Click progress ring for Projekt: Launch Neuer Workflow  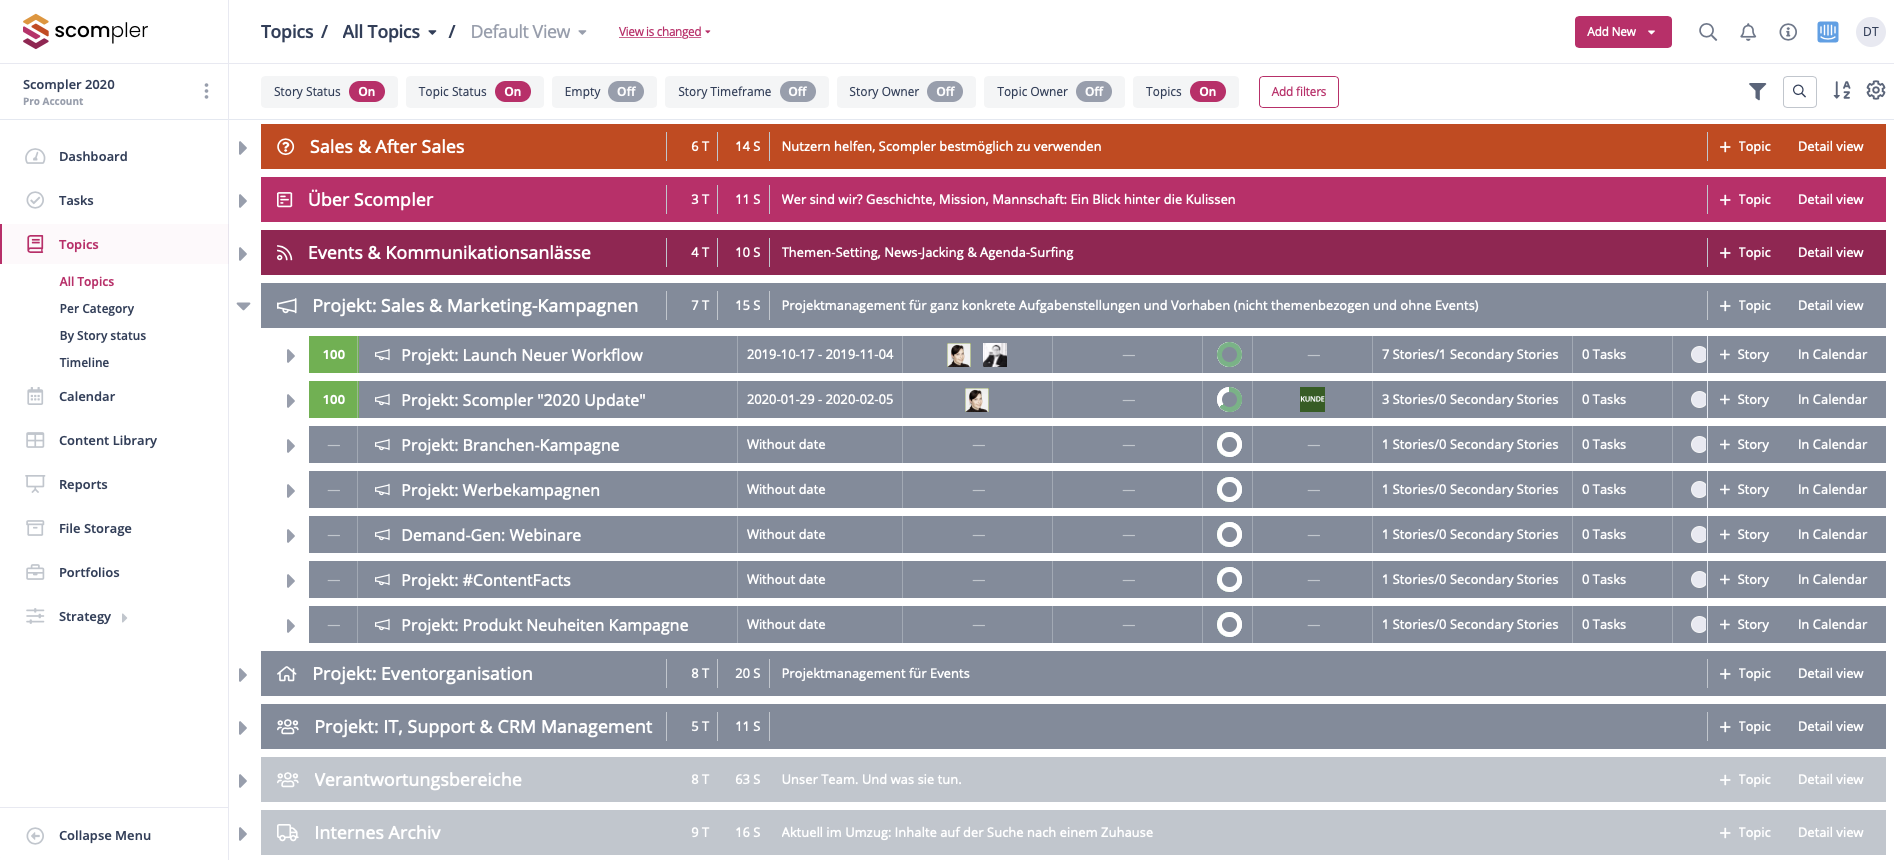point(1229,355)
